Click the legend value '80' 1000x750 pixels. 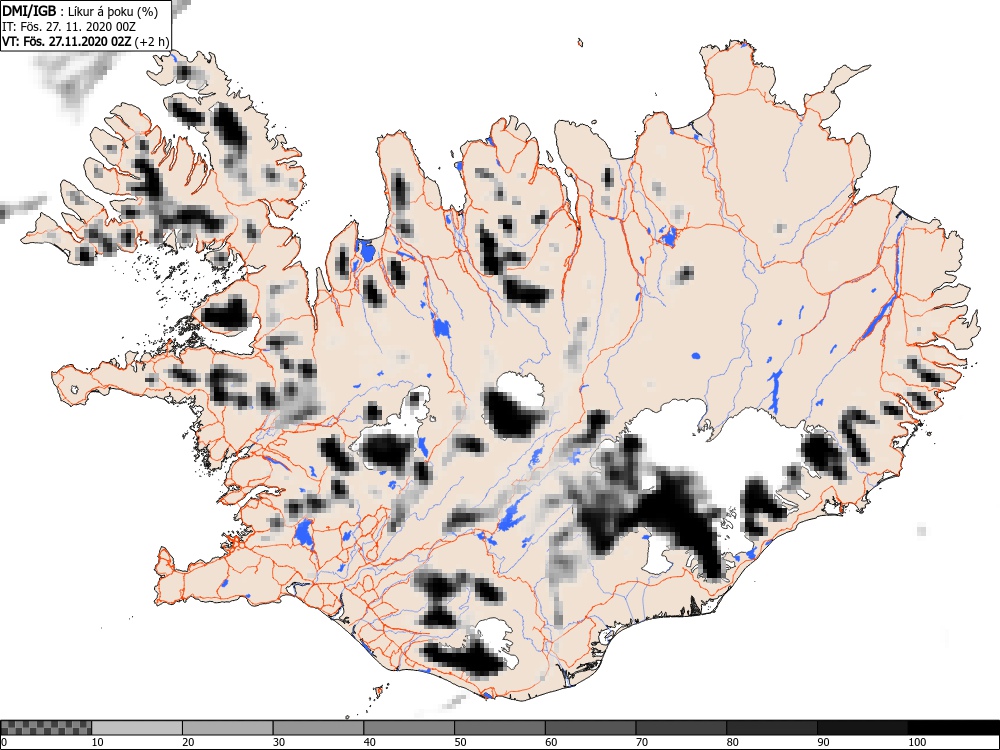732,742
